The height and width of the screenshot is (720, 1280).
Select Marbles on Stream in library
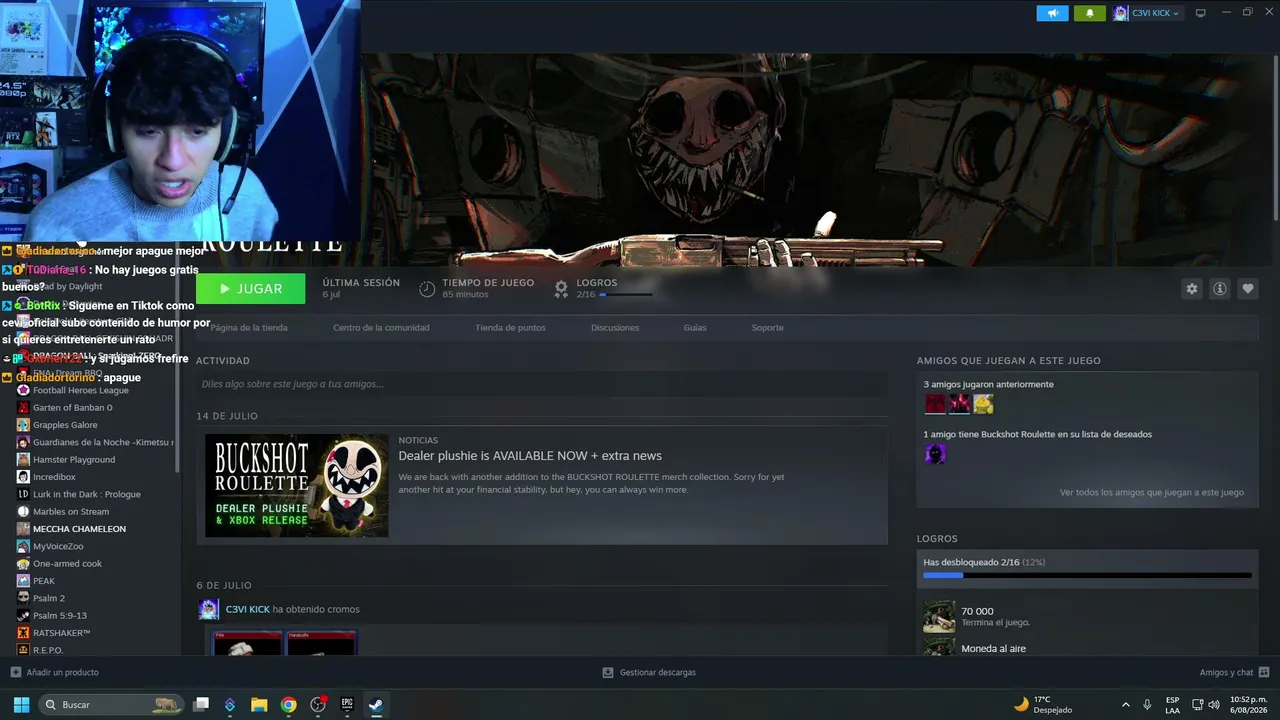tap(71, 512)
